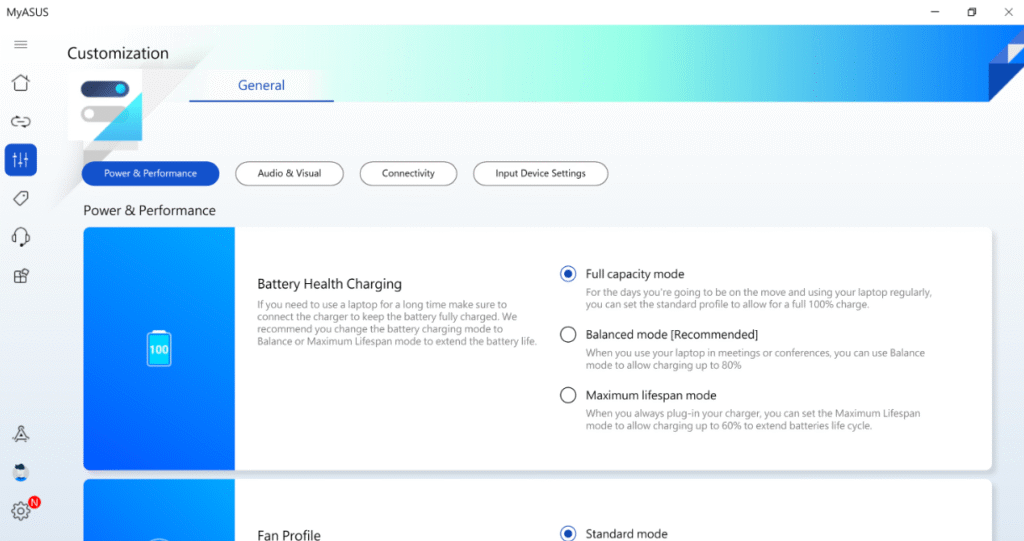This screenshot has height=541, width=1024.
Task: Minimize the MyASUS window
Action: (935, 12)
